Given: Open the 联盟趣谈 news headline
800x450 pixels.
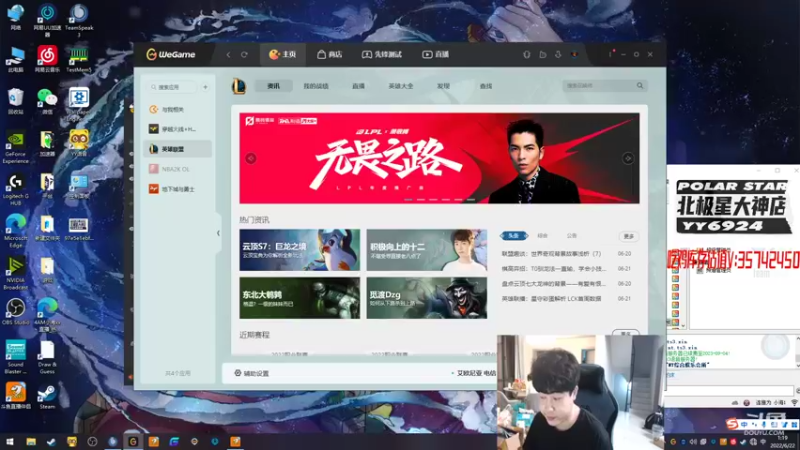Looking at the screenshot, I should pos(552,254).
